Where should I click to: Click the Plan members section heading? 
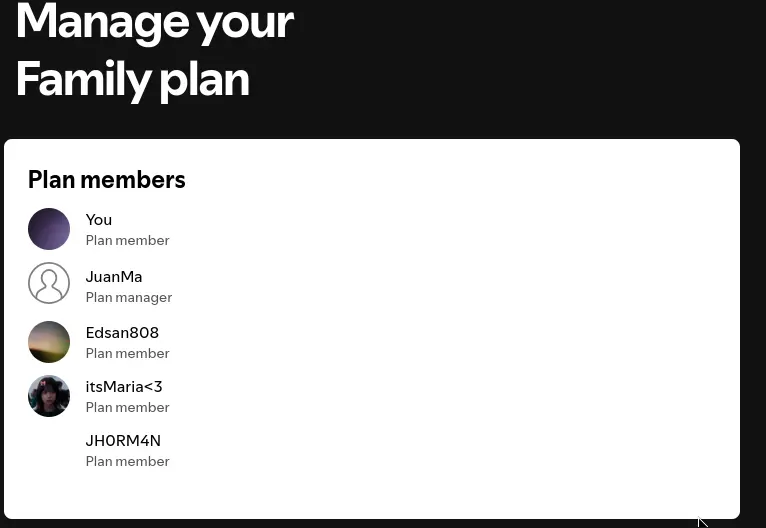(106, 180)
